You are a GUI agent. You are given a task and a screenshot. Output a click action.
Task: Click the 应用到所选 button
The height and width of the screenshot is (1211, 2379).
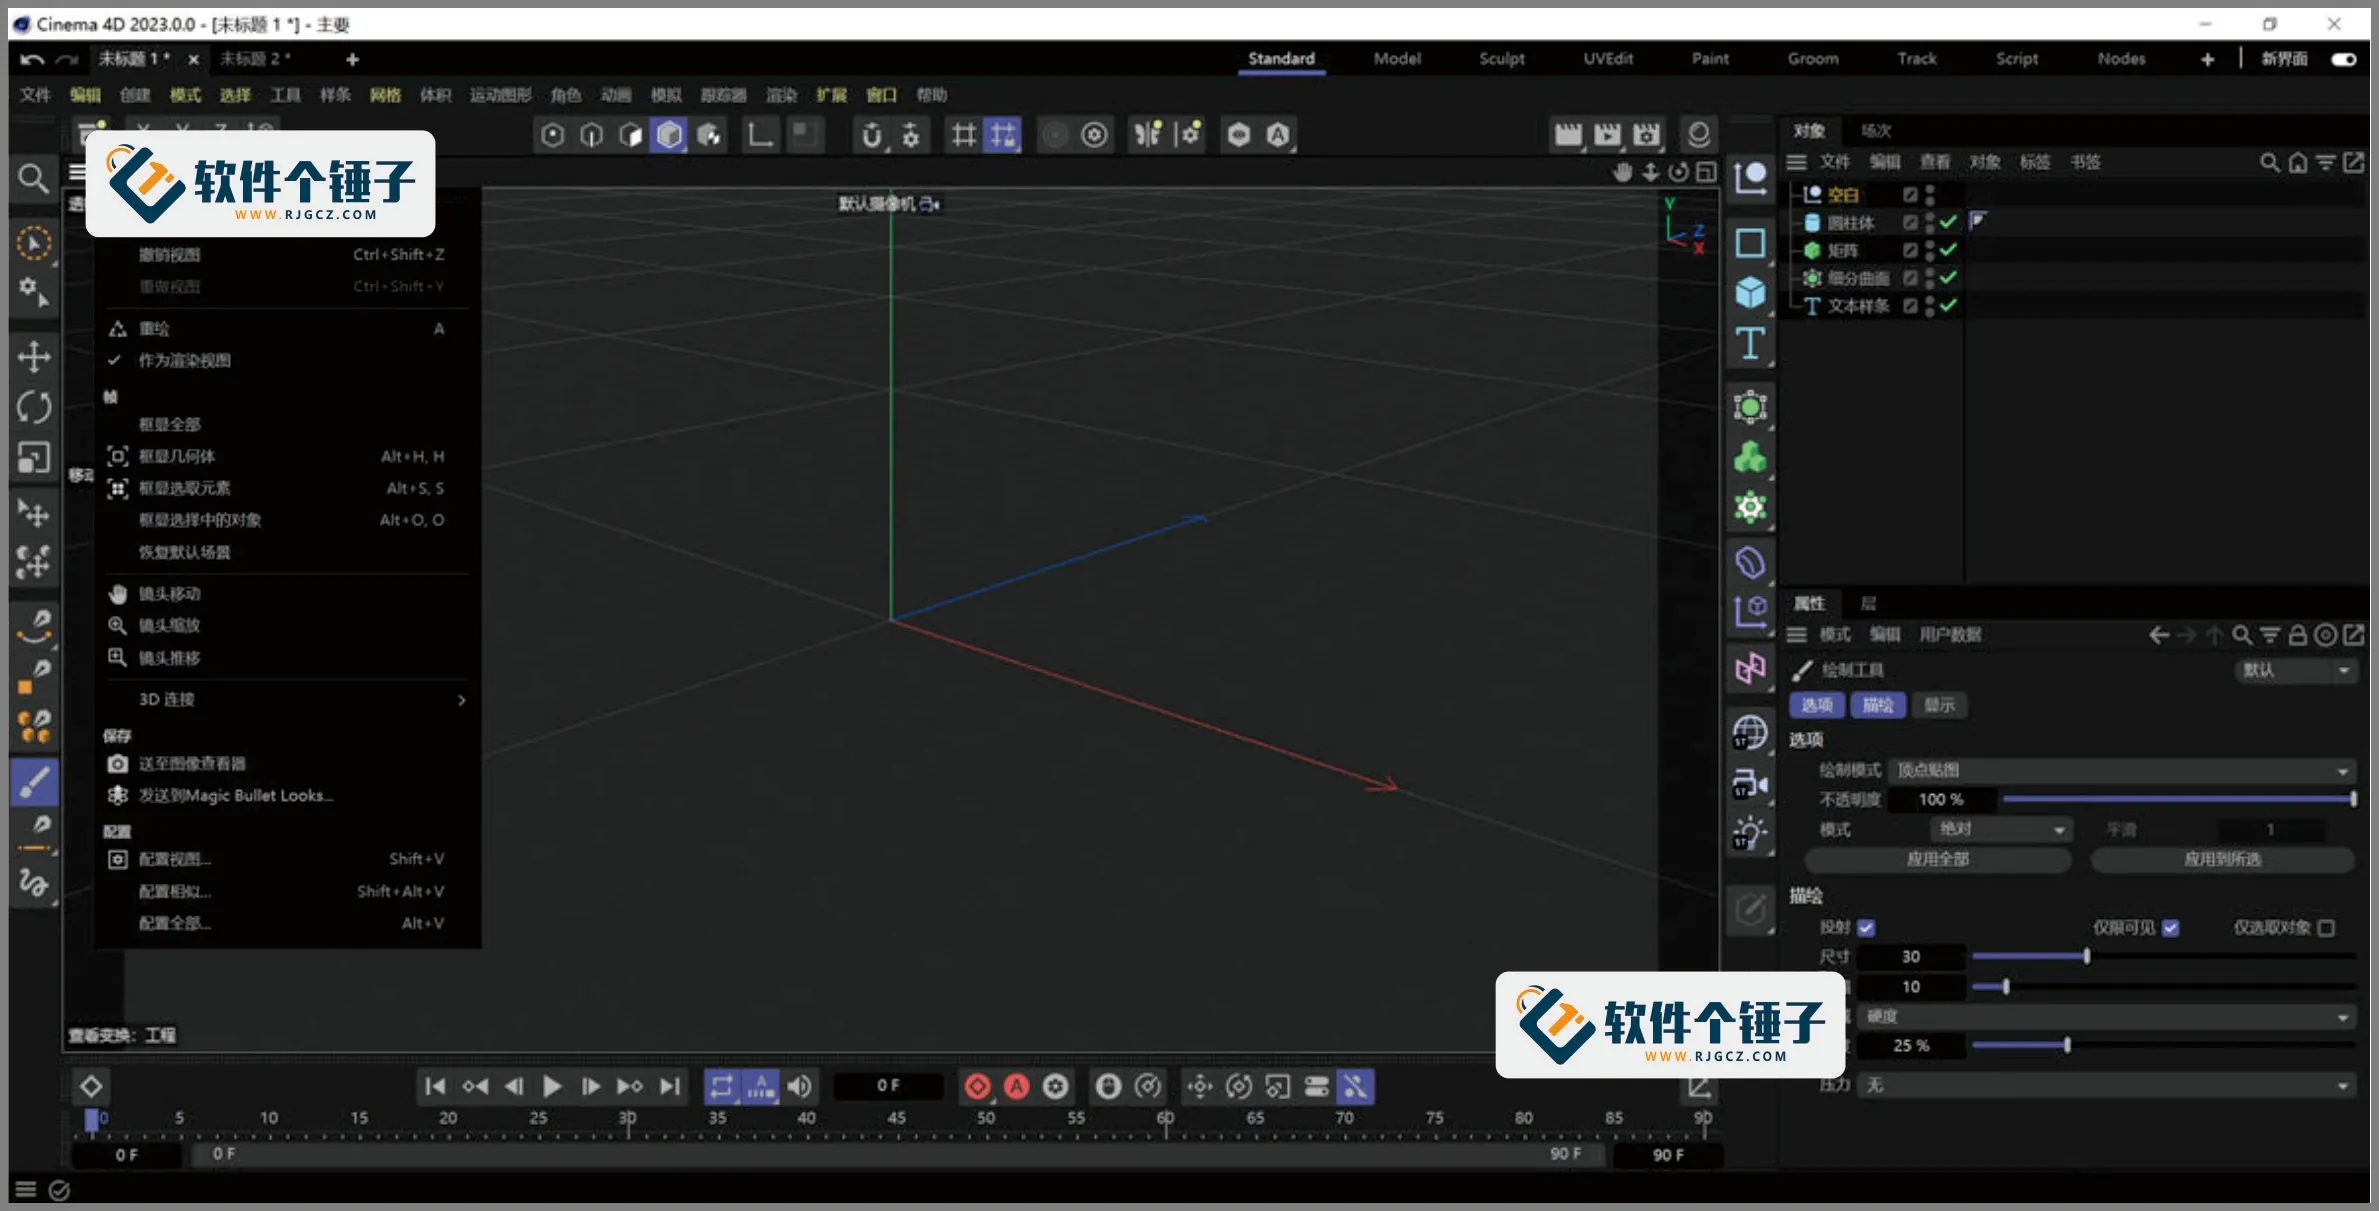pyautogui.click(x=2222, y=859)
